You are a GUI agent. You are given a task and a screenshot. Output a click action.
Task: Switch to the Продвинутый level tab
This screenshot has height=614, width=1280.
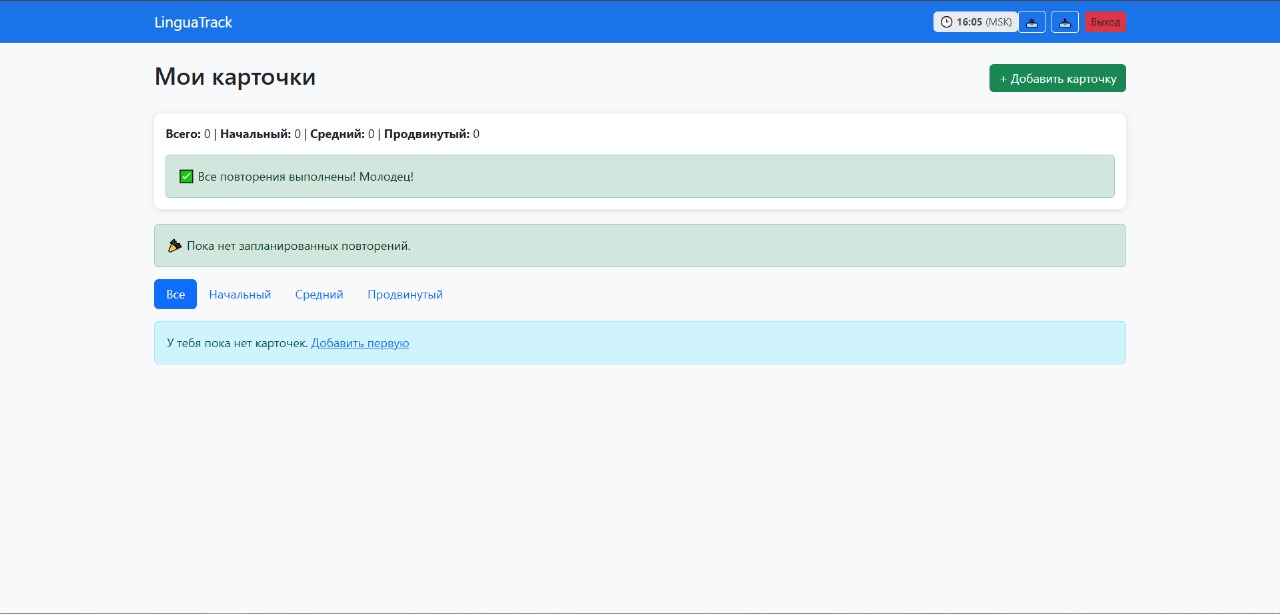pyautogui.click(x=405, y=294)
